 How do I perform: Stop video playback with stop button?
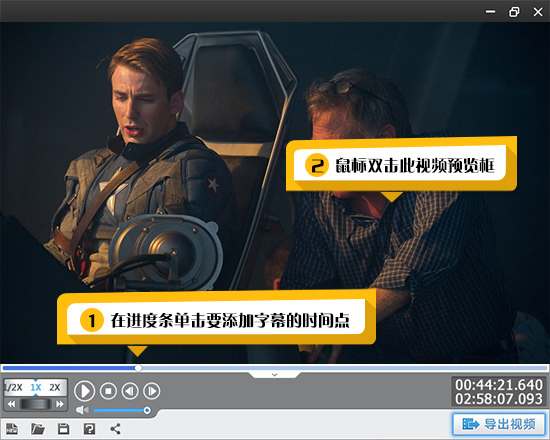pyautogui.click(x=108, y=391)
